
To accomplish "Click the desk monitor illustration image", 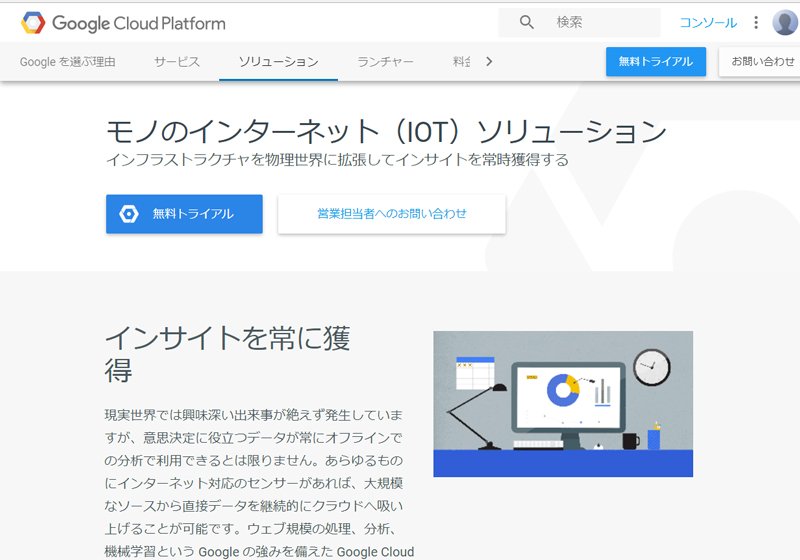I will 563,404.
